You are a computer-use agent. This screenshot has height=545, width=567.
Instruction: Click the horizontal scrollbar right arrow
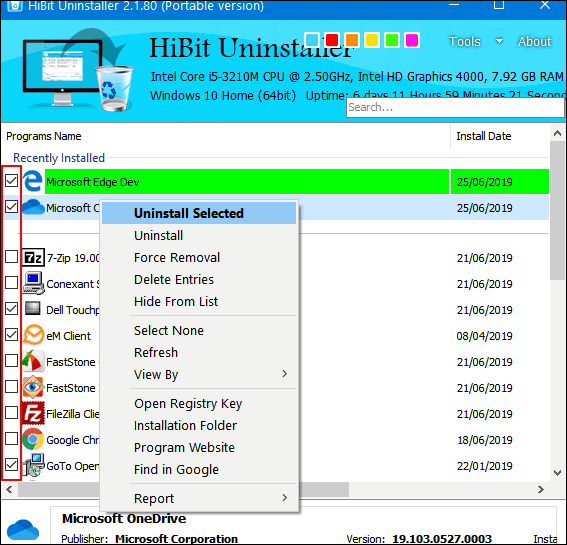coord(541,489)
